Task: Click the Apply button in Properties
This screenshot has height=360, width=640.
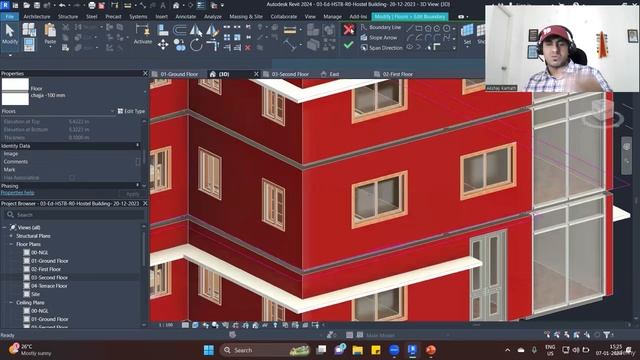Action: coord(133,194)
